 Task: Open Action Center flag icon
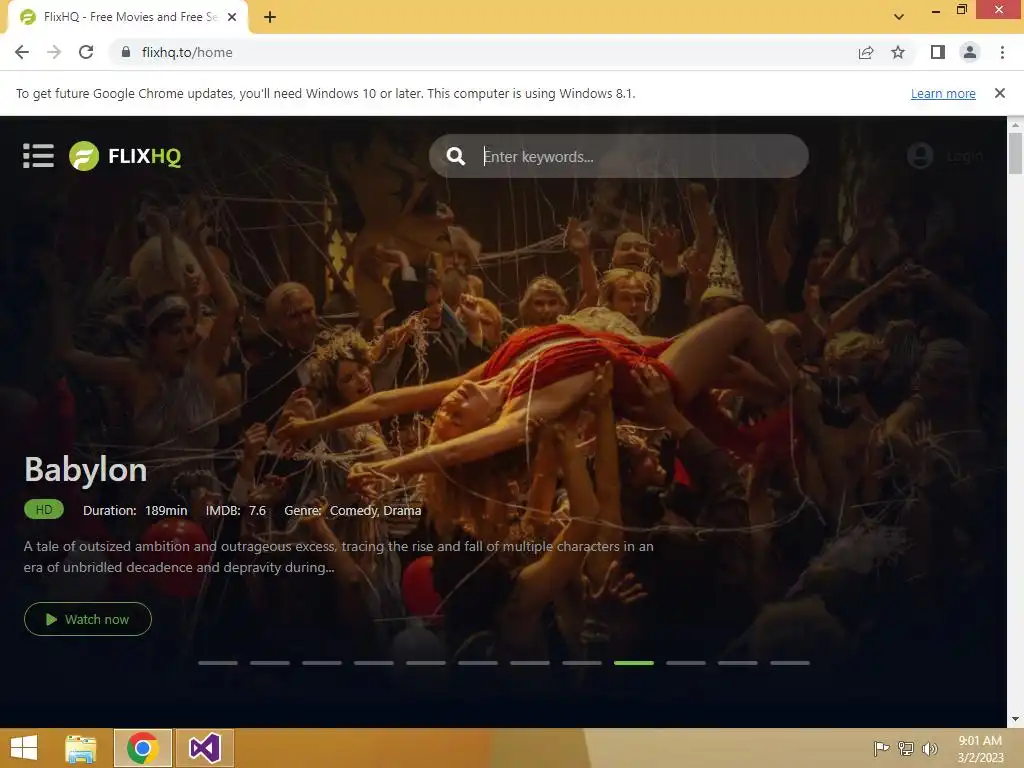tap(881, 748)
